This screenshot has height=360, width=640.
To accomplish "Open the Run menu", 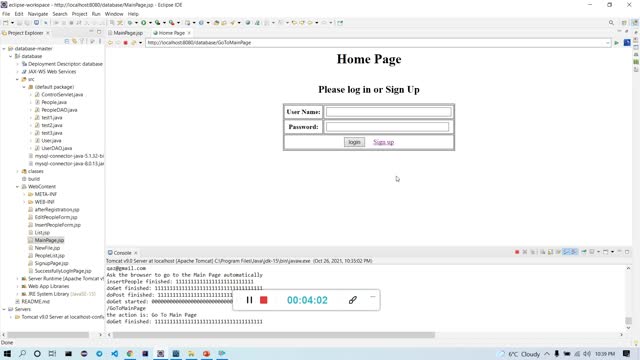I will coord(96,14).
